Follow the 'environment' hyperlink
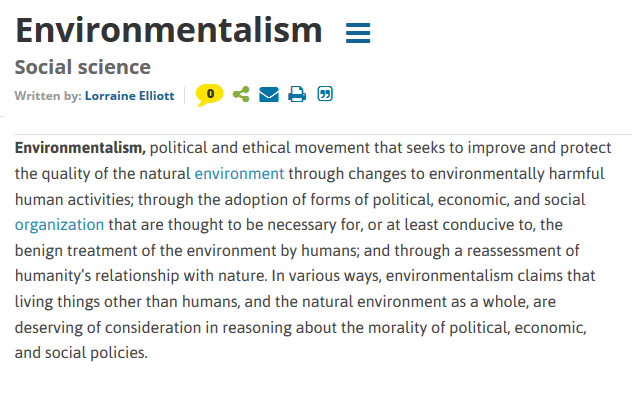632x401 pixels. point(239,174)
